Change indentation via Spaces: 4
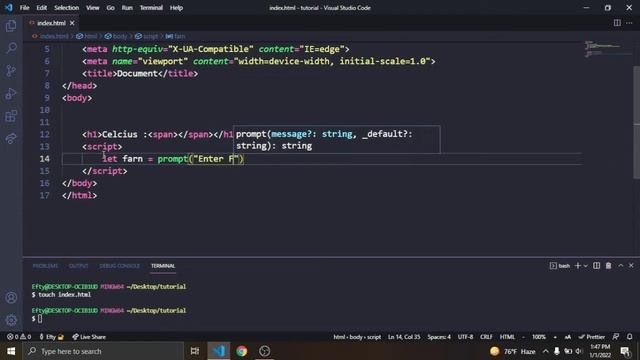 pos(439,337)
